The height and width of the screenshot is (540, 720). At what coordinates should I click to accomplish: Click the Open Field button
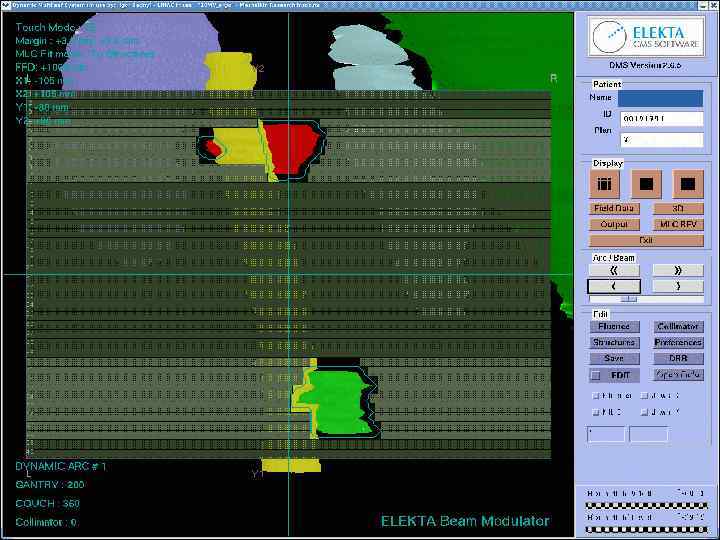678,375
